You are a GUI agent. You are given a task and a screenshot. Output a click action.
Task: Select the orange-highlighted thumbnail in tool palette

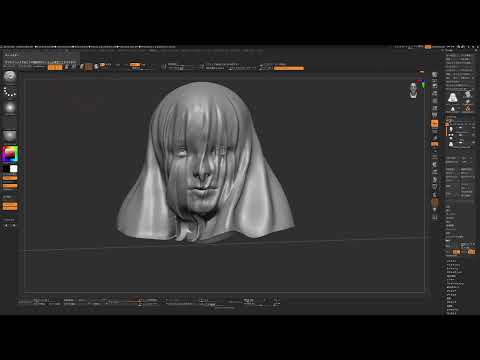(x=468, y=108)
